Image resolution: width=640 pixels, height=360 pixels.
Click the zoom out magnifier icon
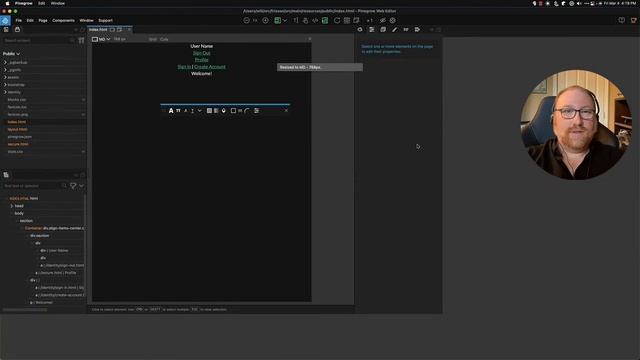pyautogui.click(x=246, y=20)
